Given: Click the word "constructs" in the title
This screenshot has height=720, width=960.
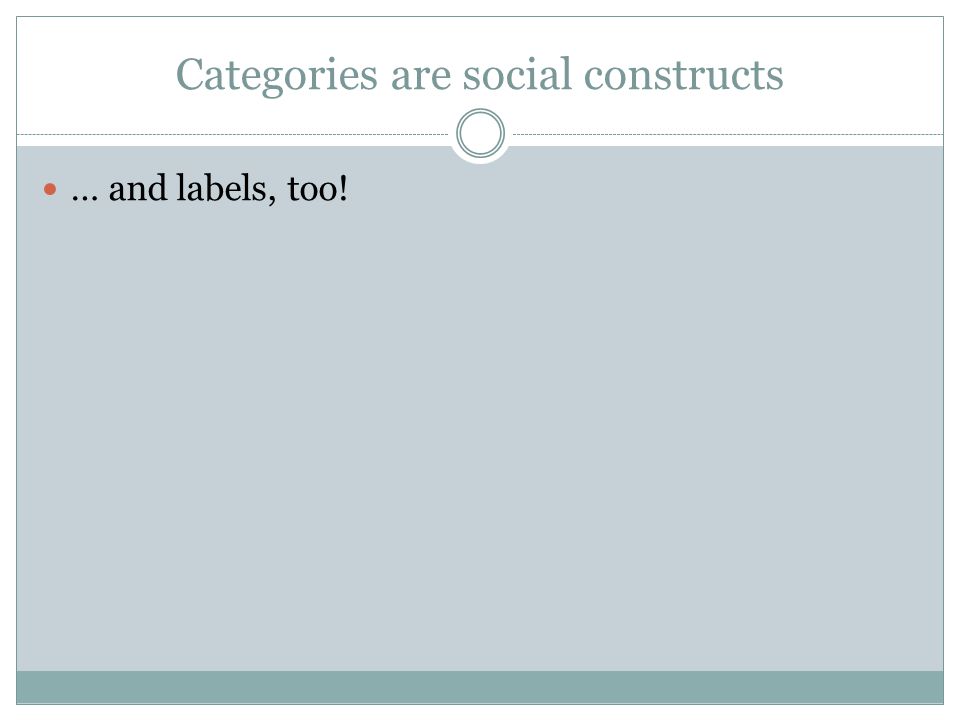Looking at the screenshot, I should 683,77.
